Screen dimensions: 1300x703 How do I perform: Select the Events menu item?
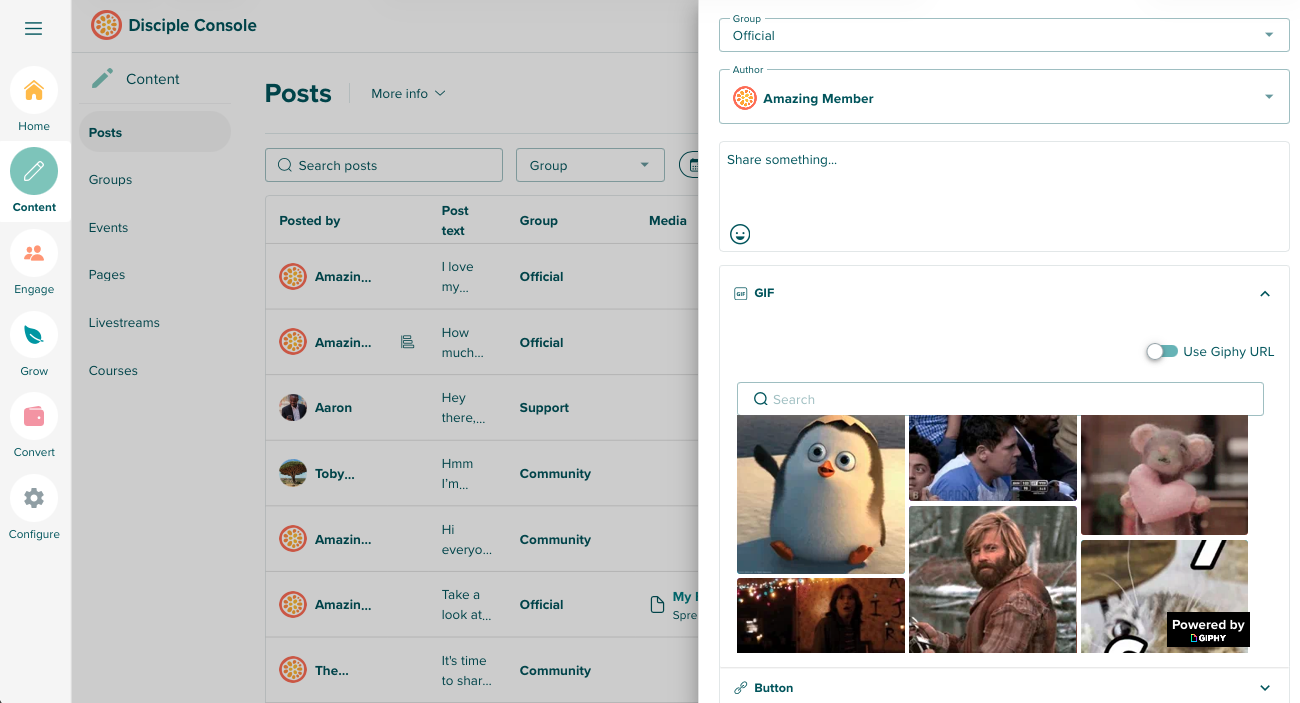(108, 228)
